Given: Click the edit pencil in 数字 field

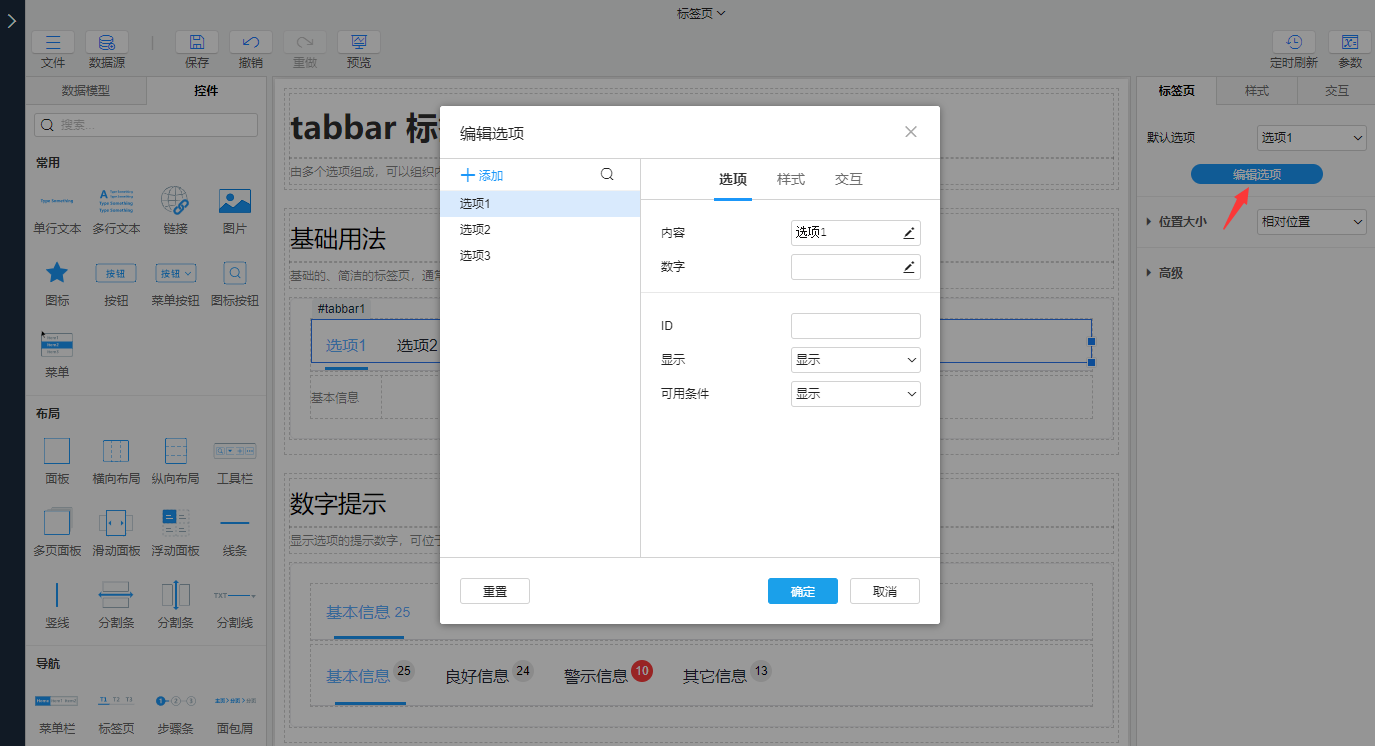Looking at the screenshot, I should click(x=909, y=267).
